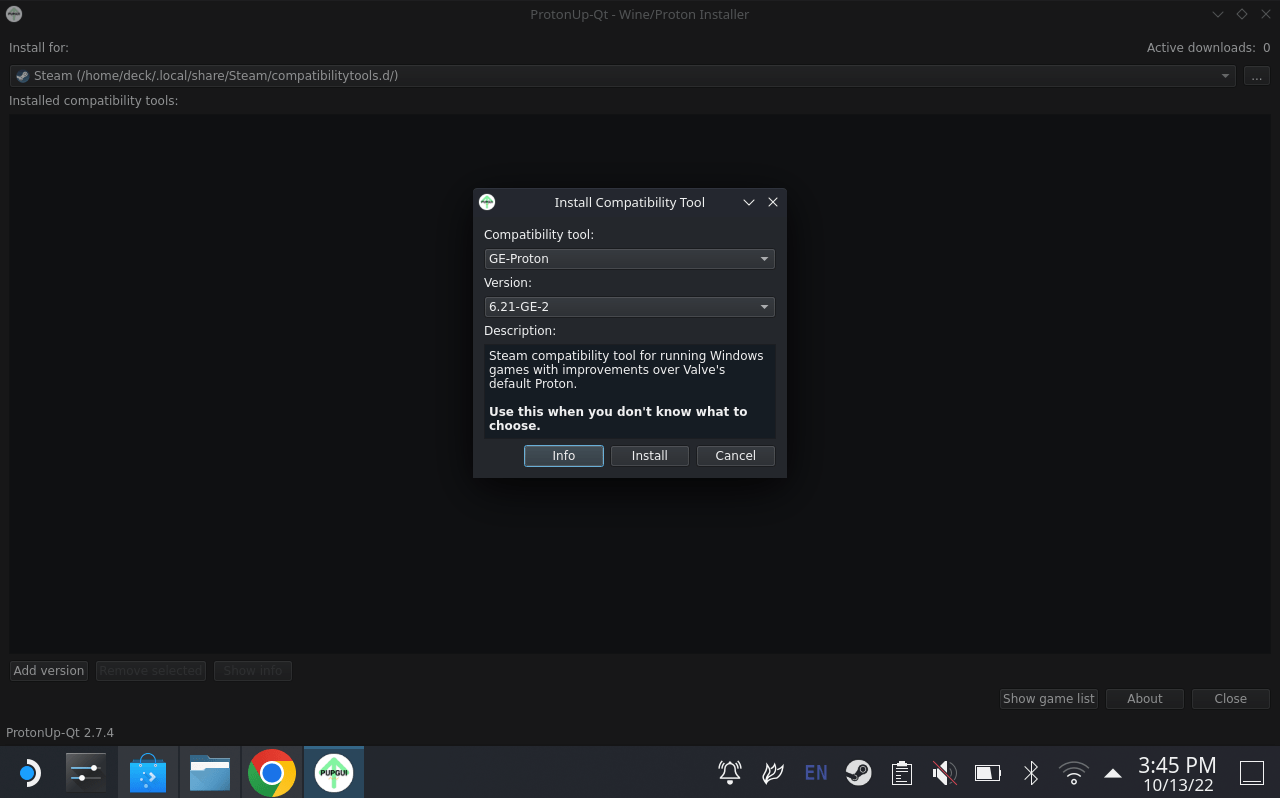The image size is (1280, 798).
Task: Open the Install for Steam path dropdown
Action: coord(622,76)
